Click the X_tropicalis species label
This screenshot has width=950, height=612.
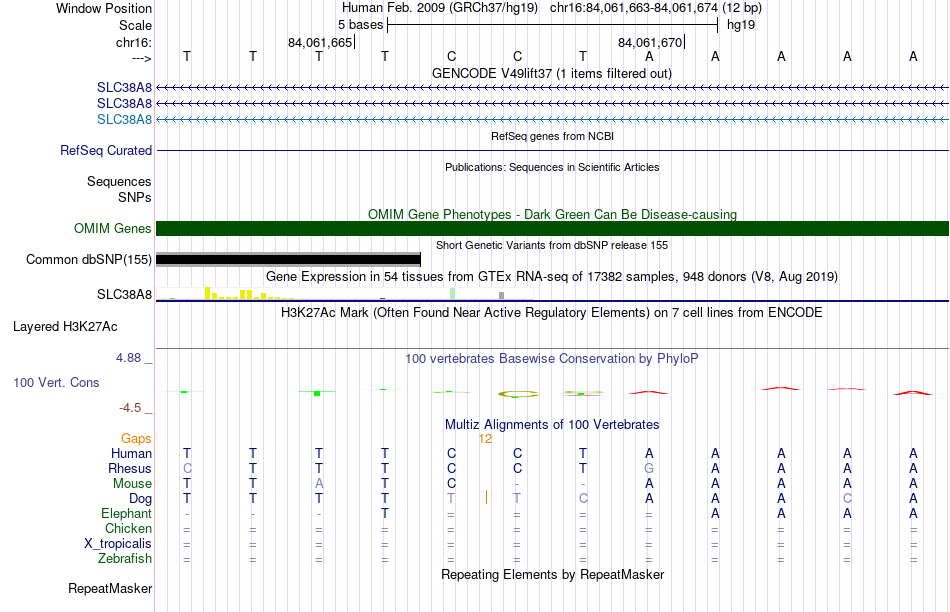coord(118,544)
